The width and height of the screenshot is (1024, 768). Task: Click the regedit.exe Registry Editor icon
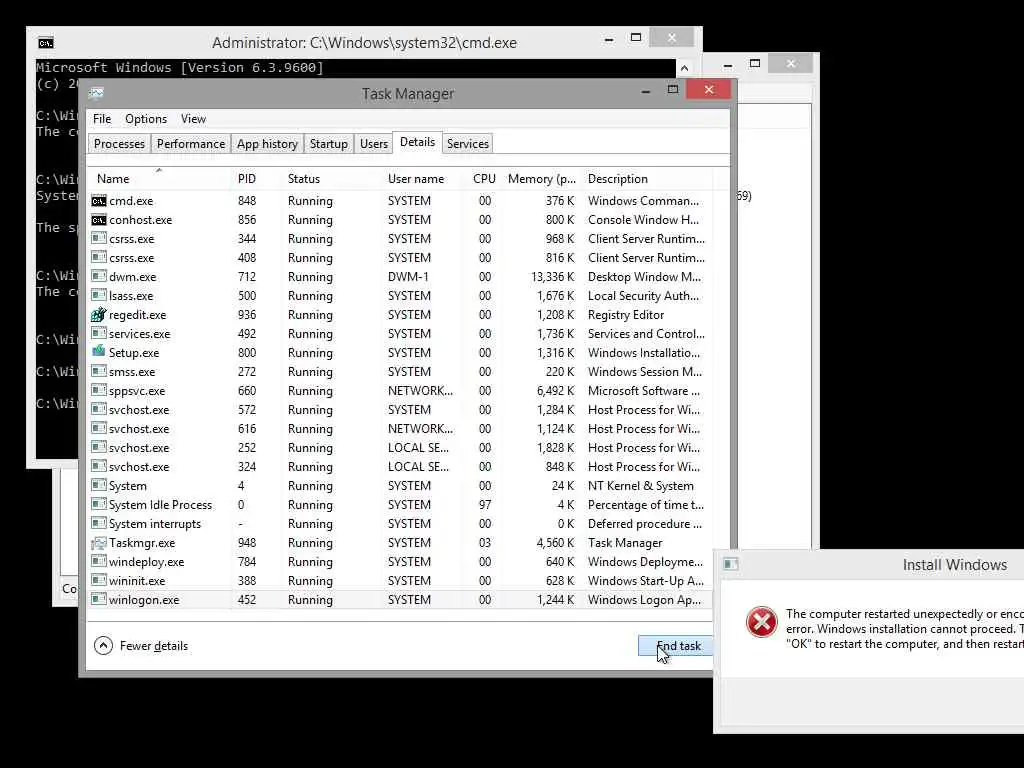(99, 314)
